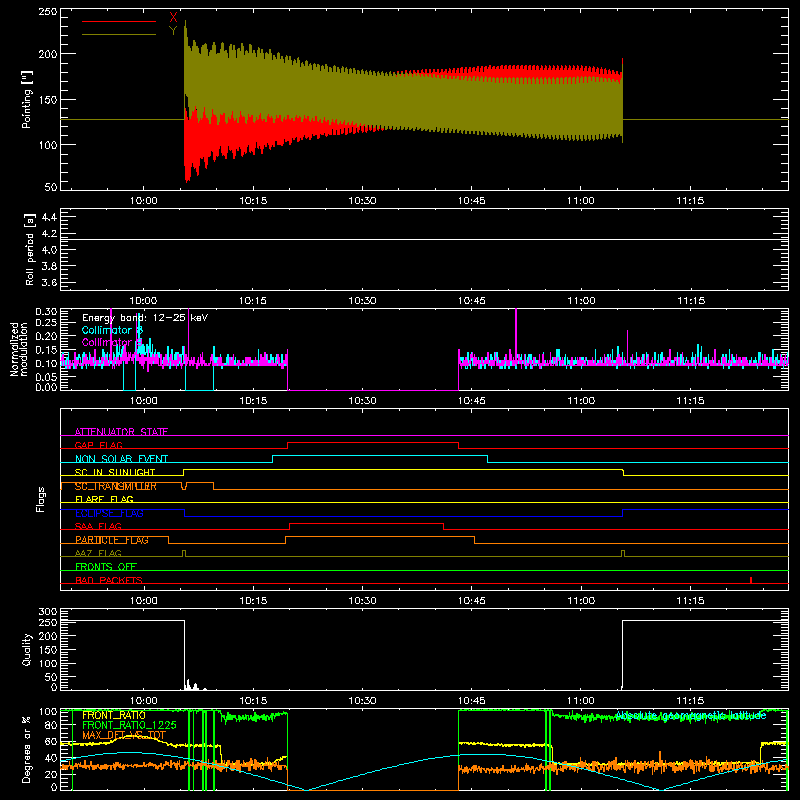Viewport: 800px width, 800px height.
Task: Click the SAA_FLAG label
Action: click(98, 526)
